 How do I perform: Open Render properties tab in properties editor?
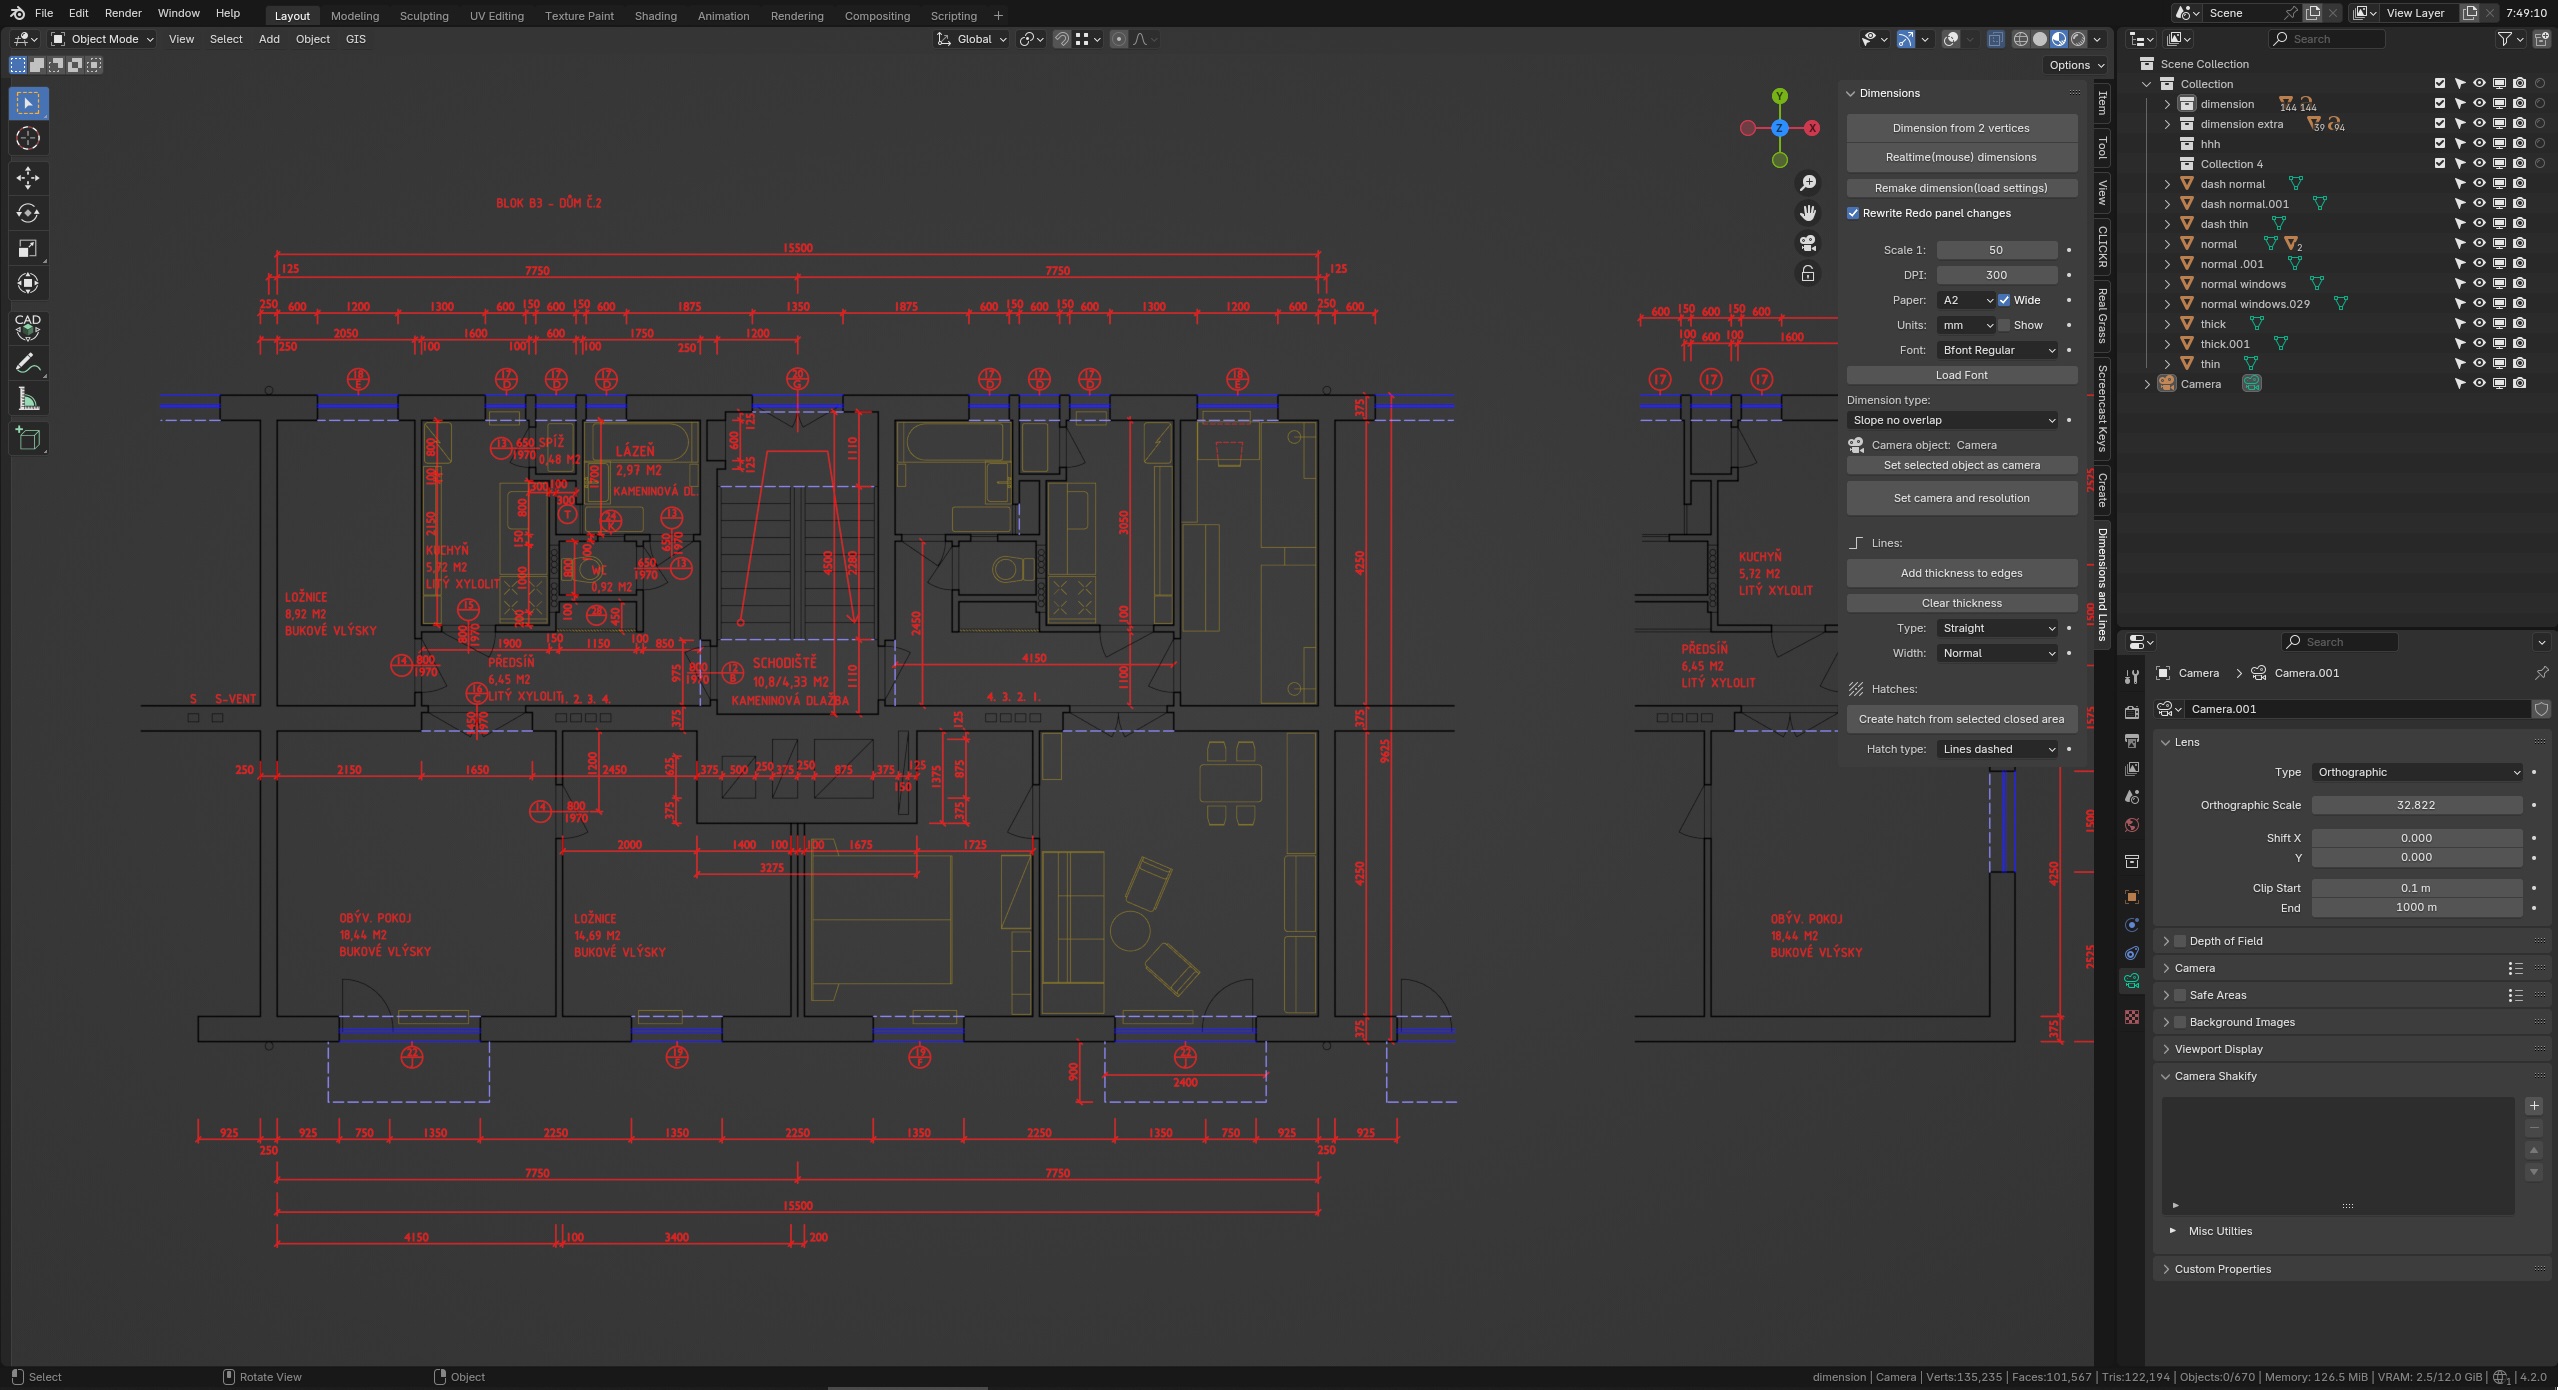(2131, 712)
